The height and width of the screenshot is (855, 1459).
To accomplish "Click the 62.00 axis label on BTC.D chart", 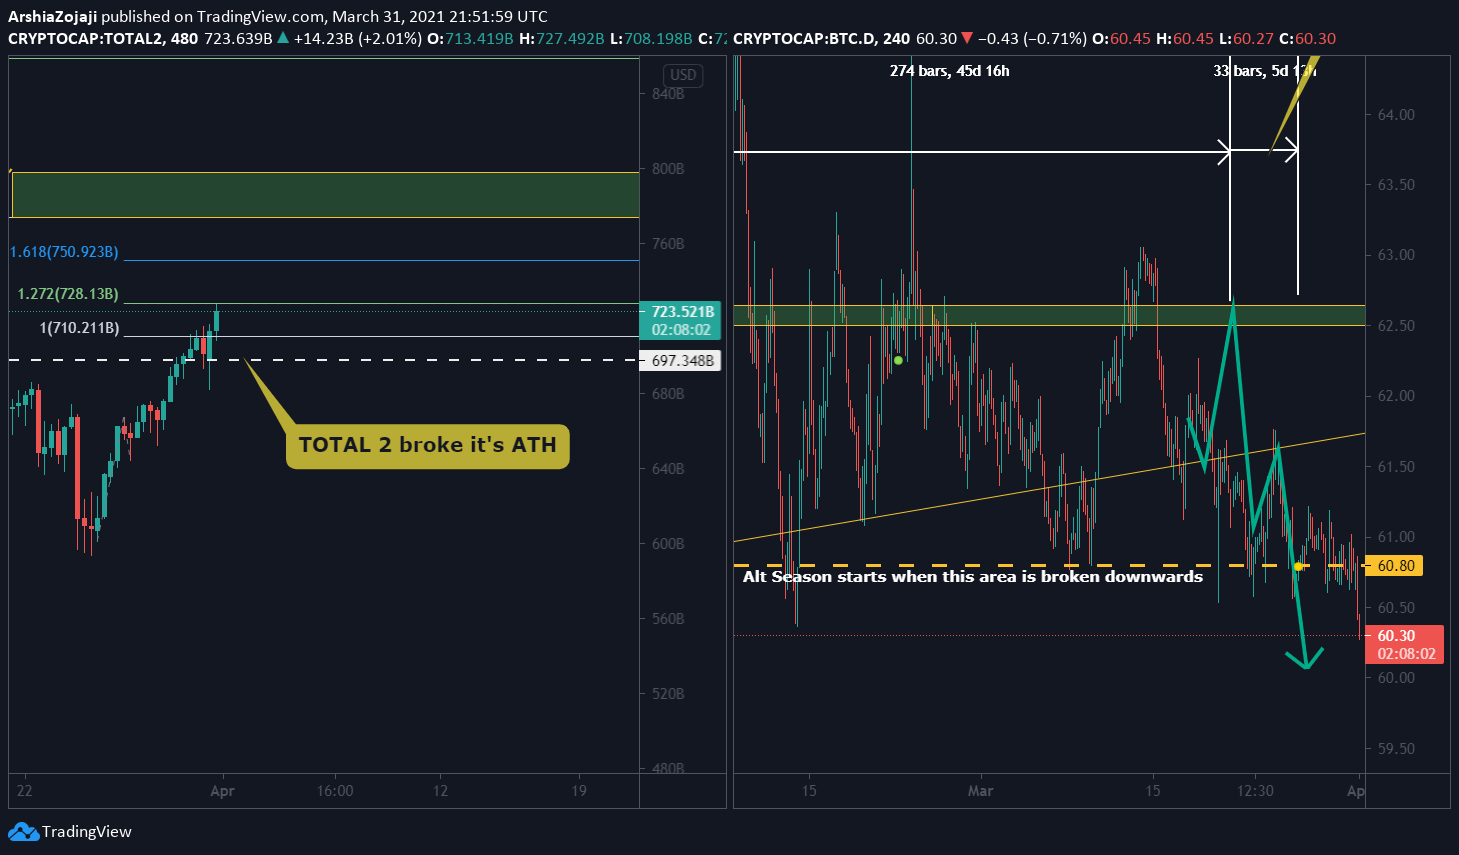I will pyautogui.click(x=1396, y=396).
